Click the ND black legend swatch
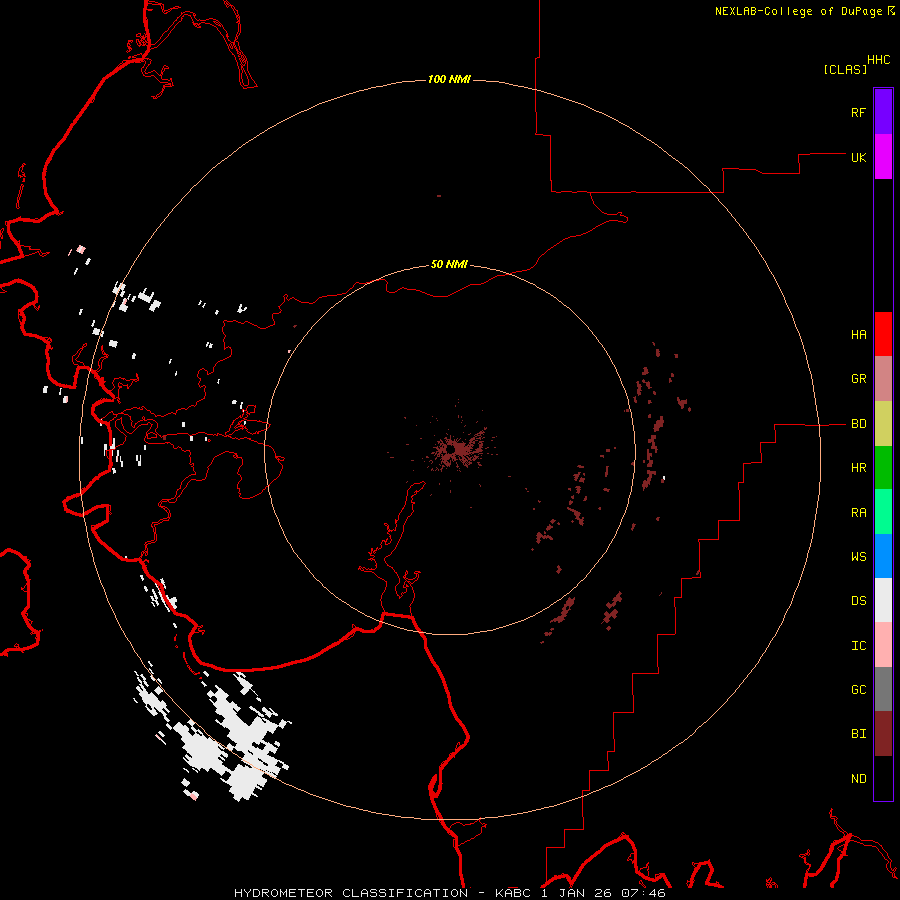Screen dimensions: 900x900 (883, 778)
